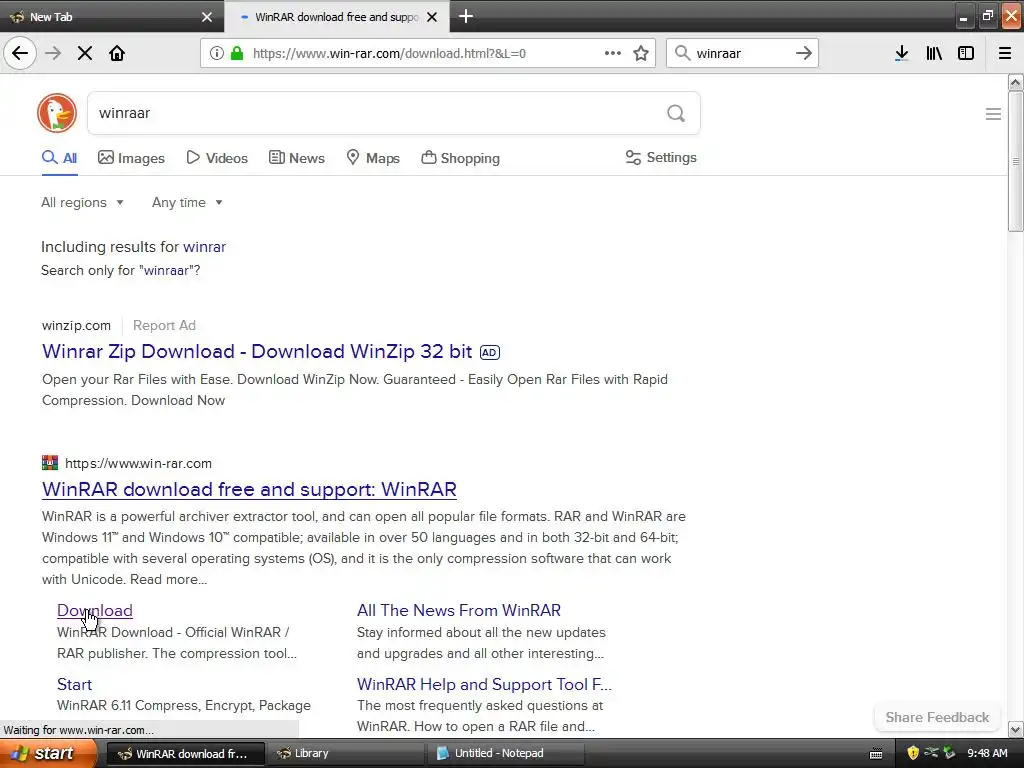Open the Windows Start menu
This screenshot has width=1024, height=768.
47,754
